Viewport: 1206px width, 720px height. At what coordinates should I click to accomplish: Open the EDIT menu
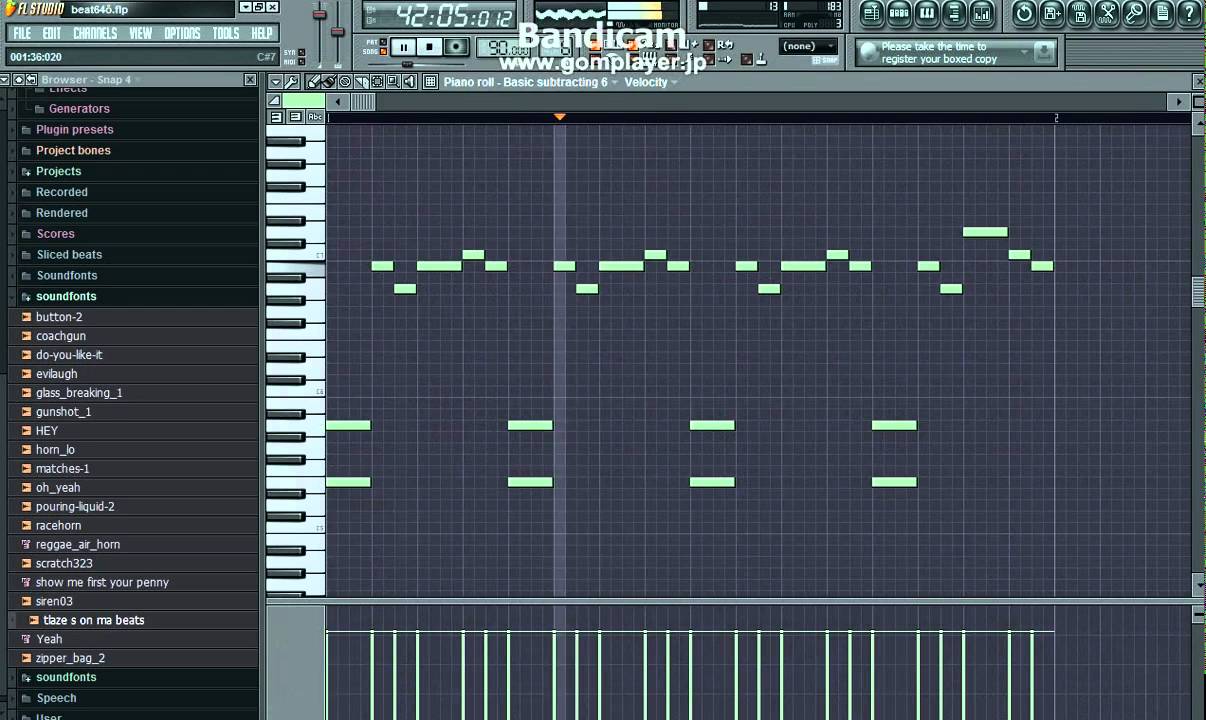click(x=52, y=33)
